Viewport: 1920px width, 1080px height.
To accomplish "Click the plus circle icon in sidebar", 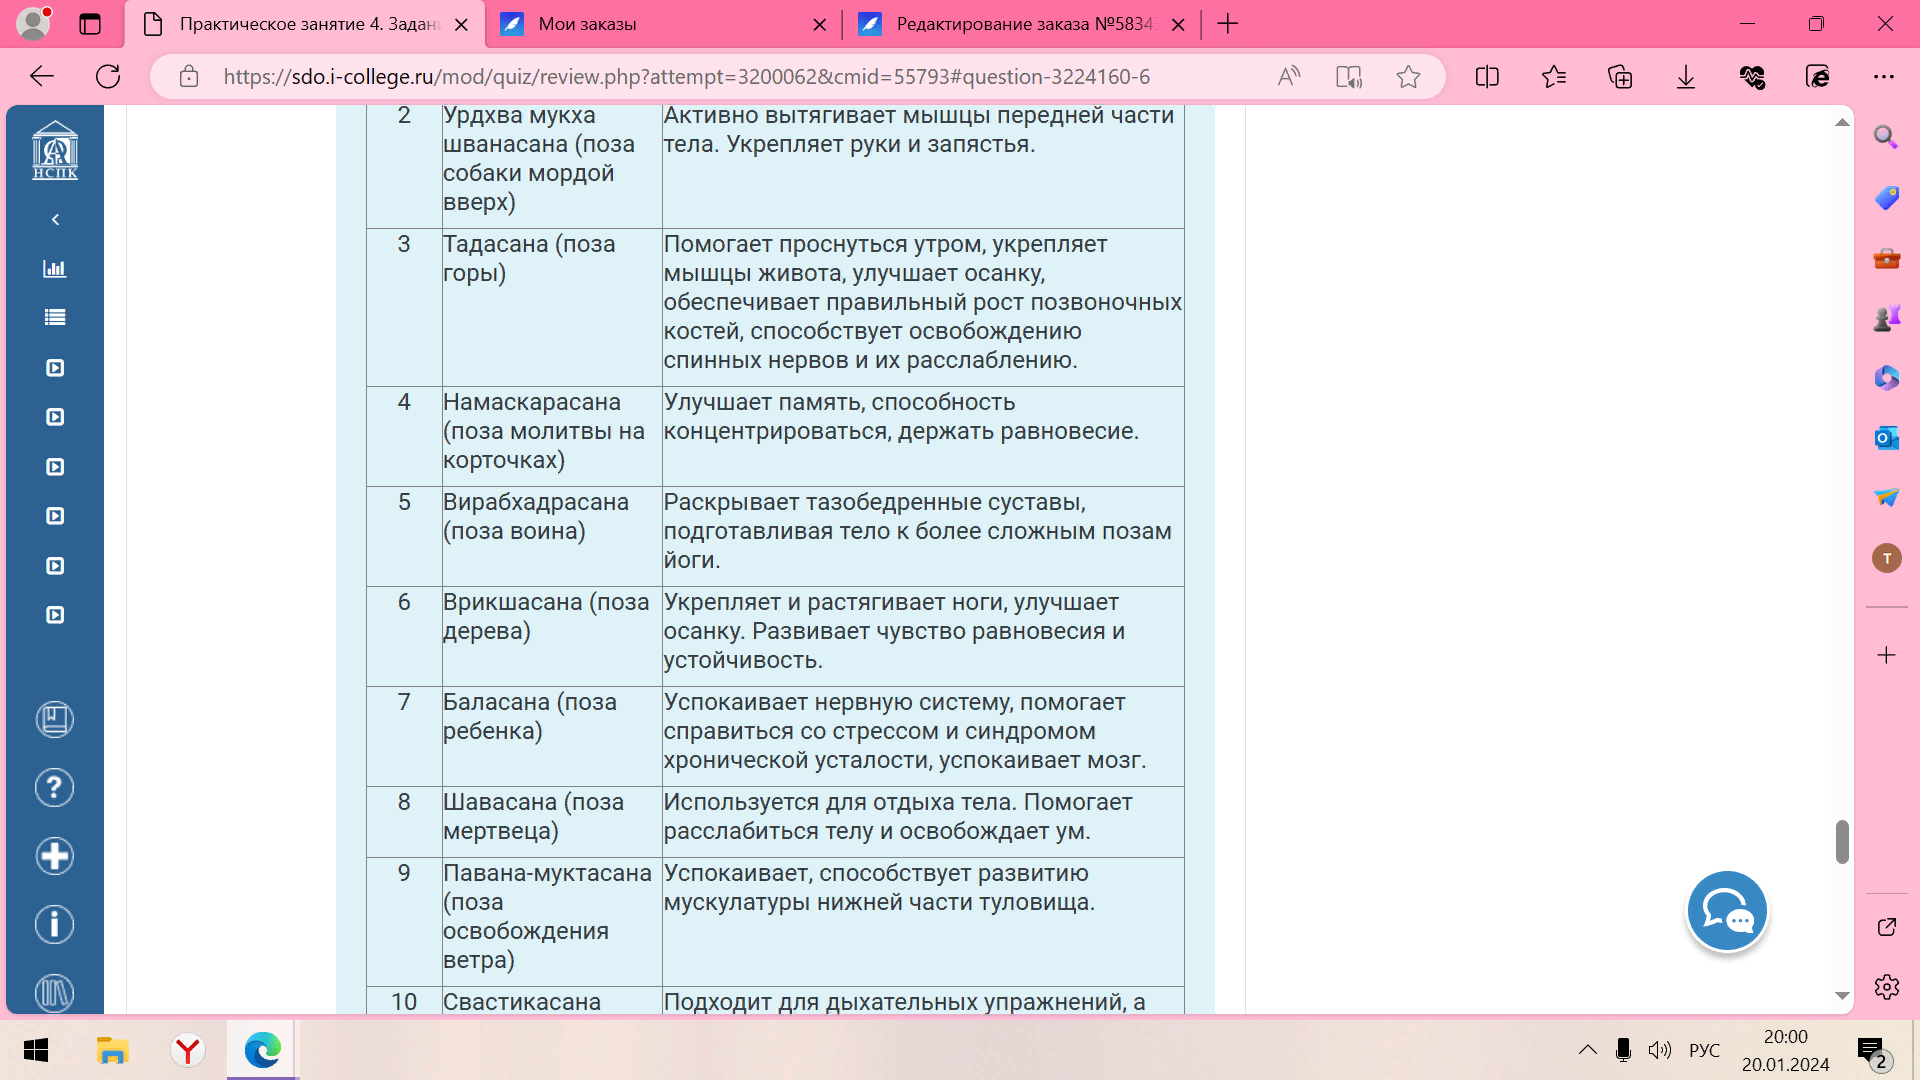I will click(55, 856).
